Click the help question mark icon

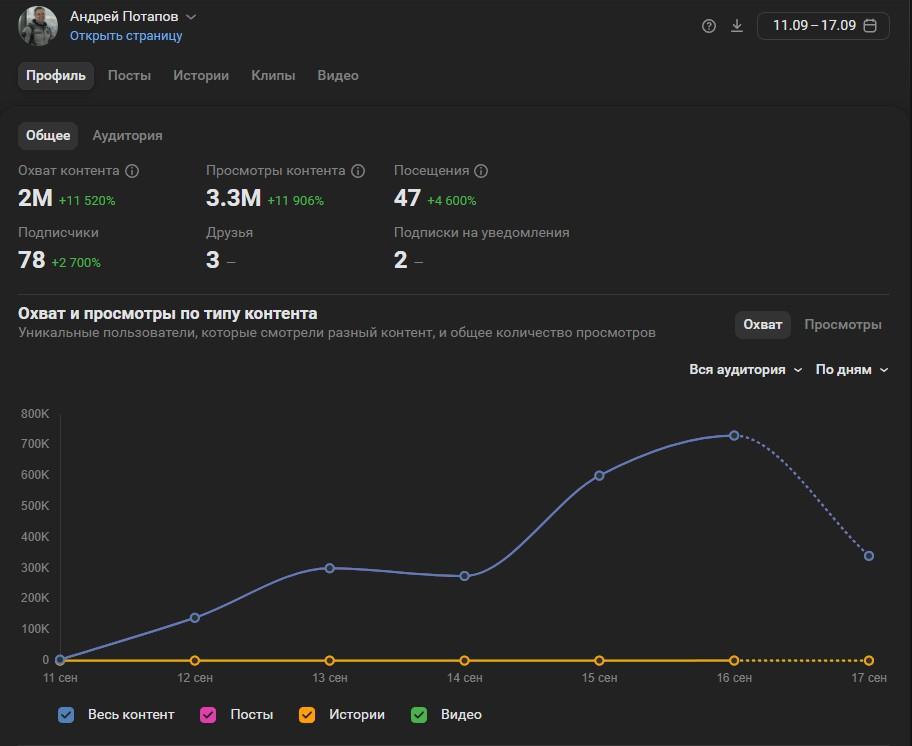[708, 26]
